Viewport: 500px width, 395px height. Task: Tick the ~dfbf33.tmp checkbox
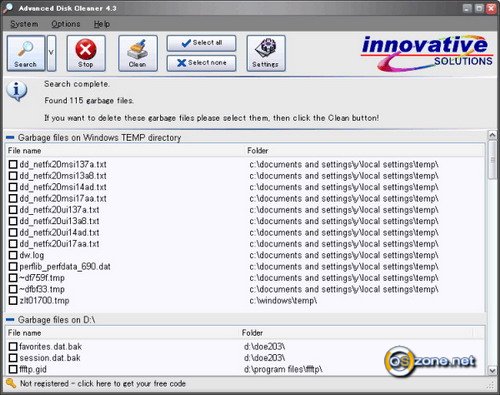coord(13,289)
